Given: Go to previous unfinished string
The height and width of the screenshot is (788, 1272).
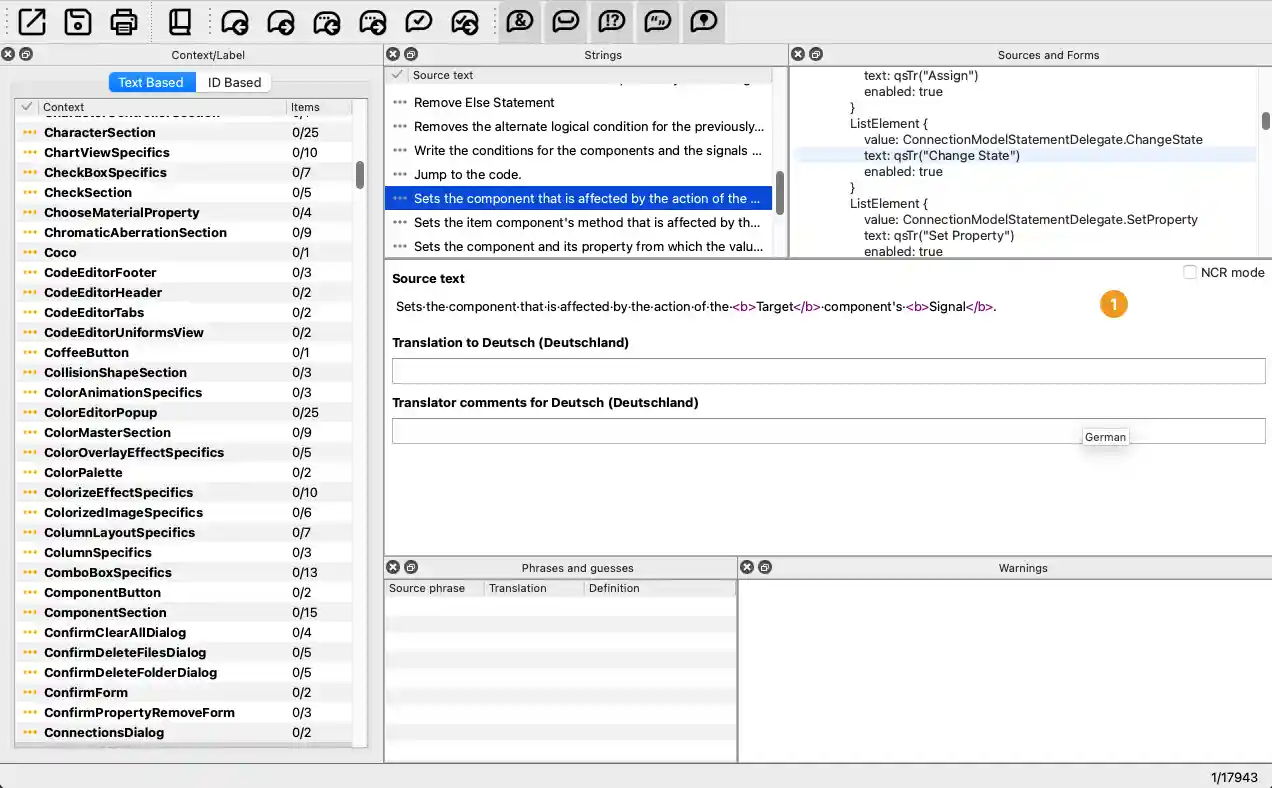Looking at the screenshot, I should [x=327, y=21].
